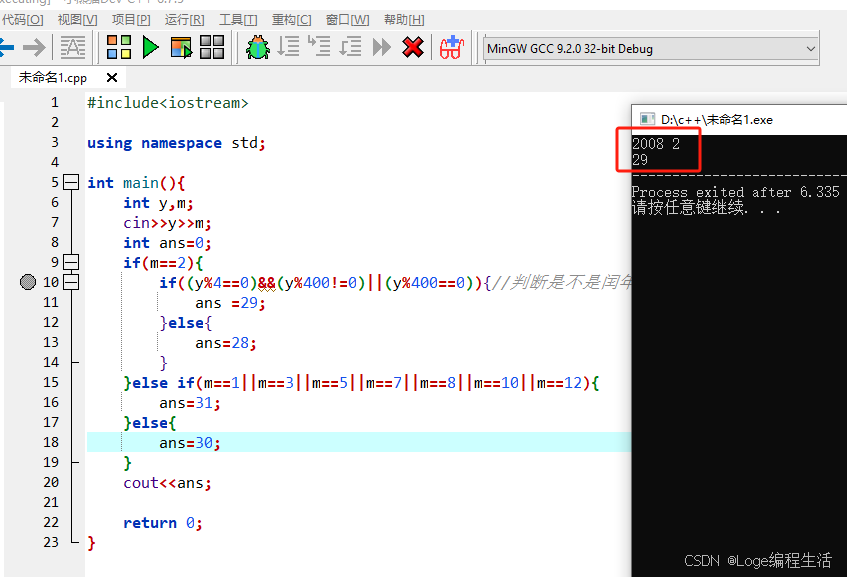
Task: Click the console input '2008 2'
Action: point(656,144)
